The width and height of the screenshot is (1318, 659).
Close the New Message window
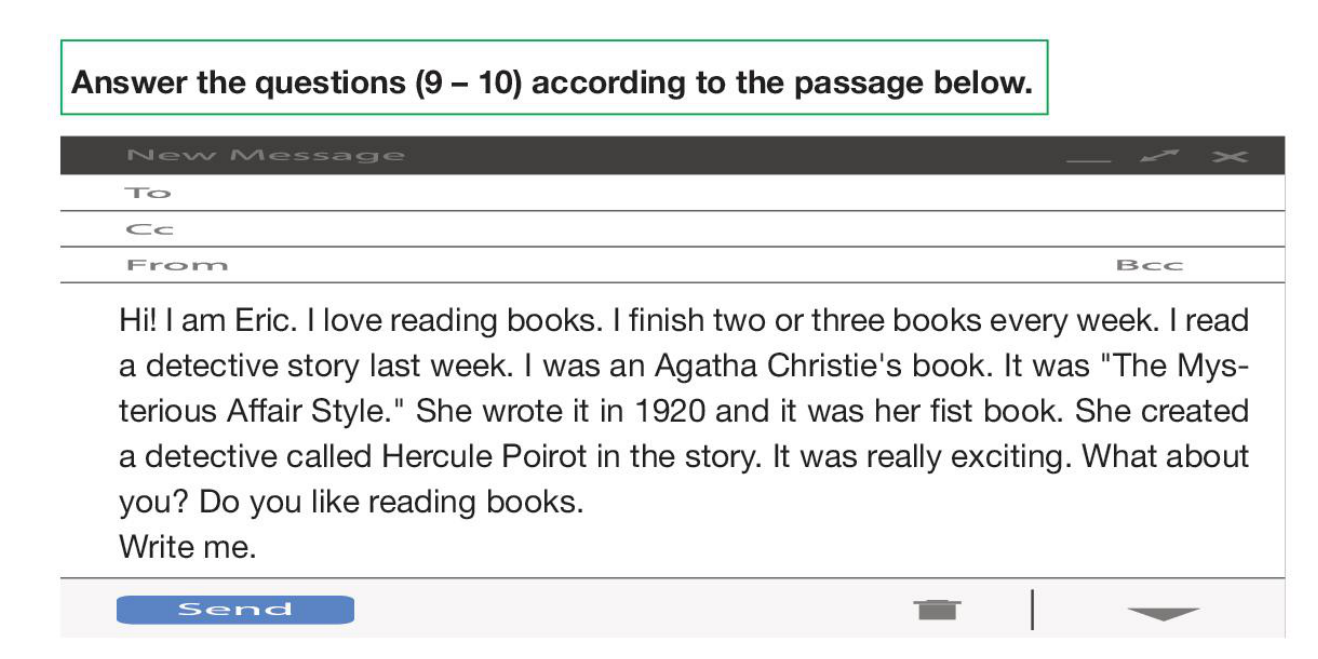1229,157
